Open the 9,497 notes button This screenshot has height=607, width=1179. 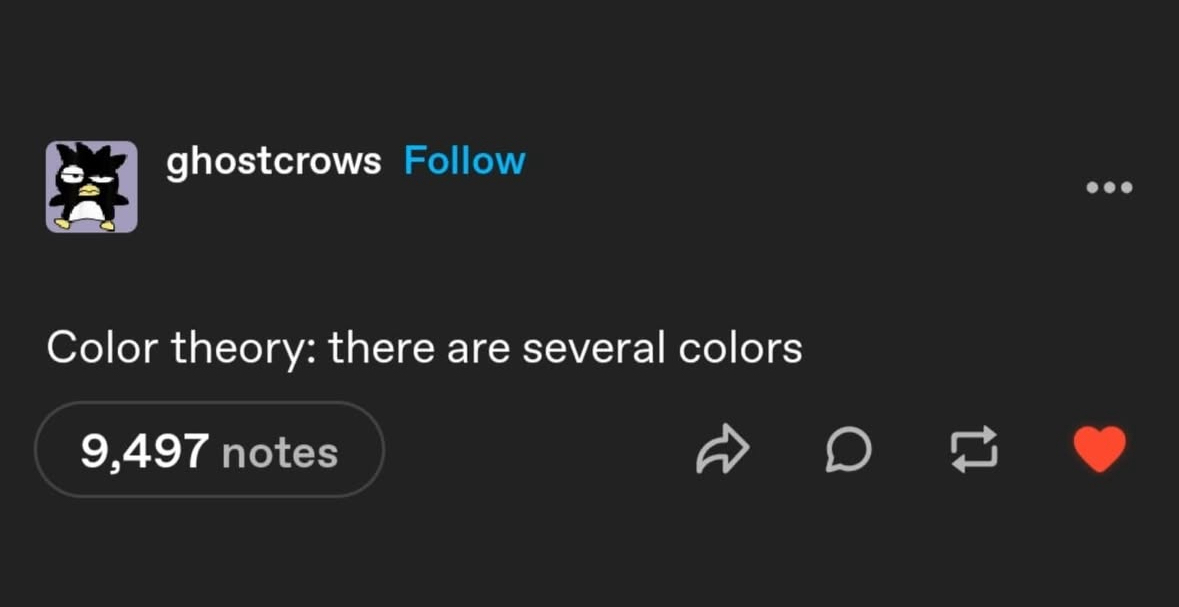click(209, 449)
